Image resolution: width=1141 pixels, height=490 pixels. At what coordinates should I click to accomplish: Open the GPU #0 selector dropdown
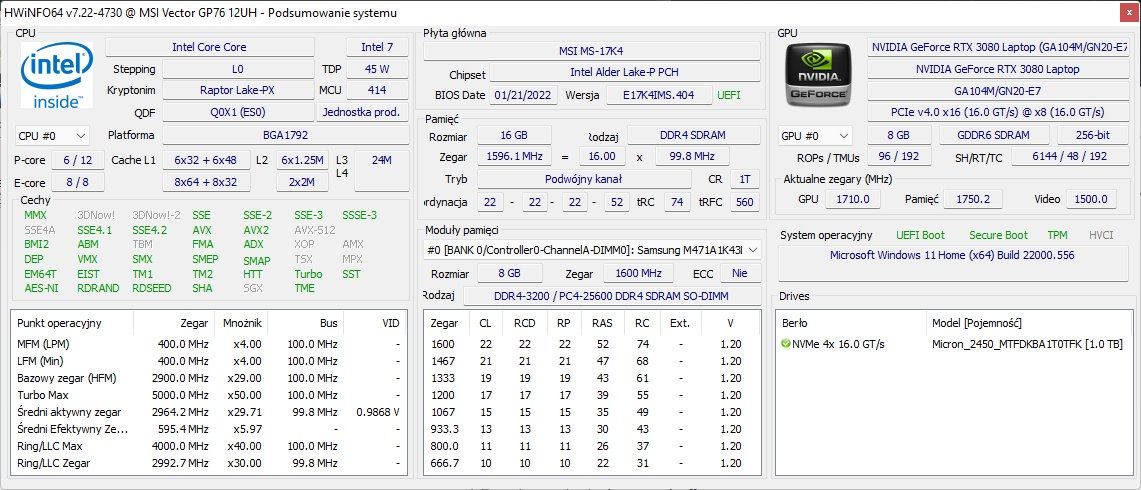click(x=815, y=135)
